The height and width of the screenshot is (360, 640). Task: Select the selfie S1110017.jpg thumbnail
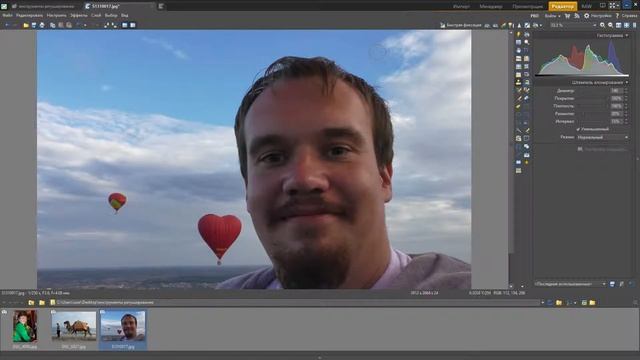pos(123,326)
